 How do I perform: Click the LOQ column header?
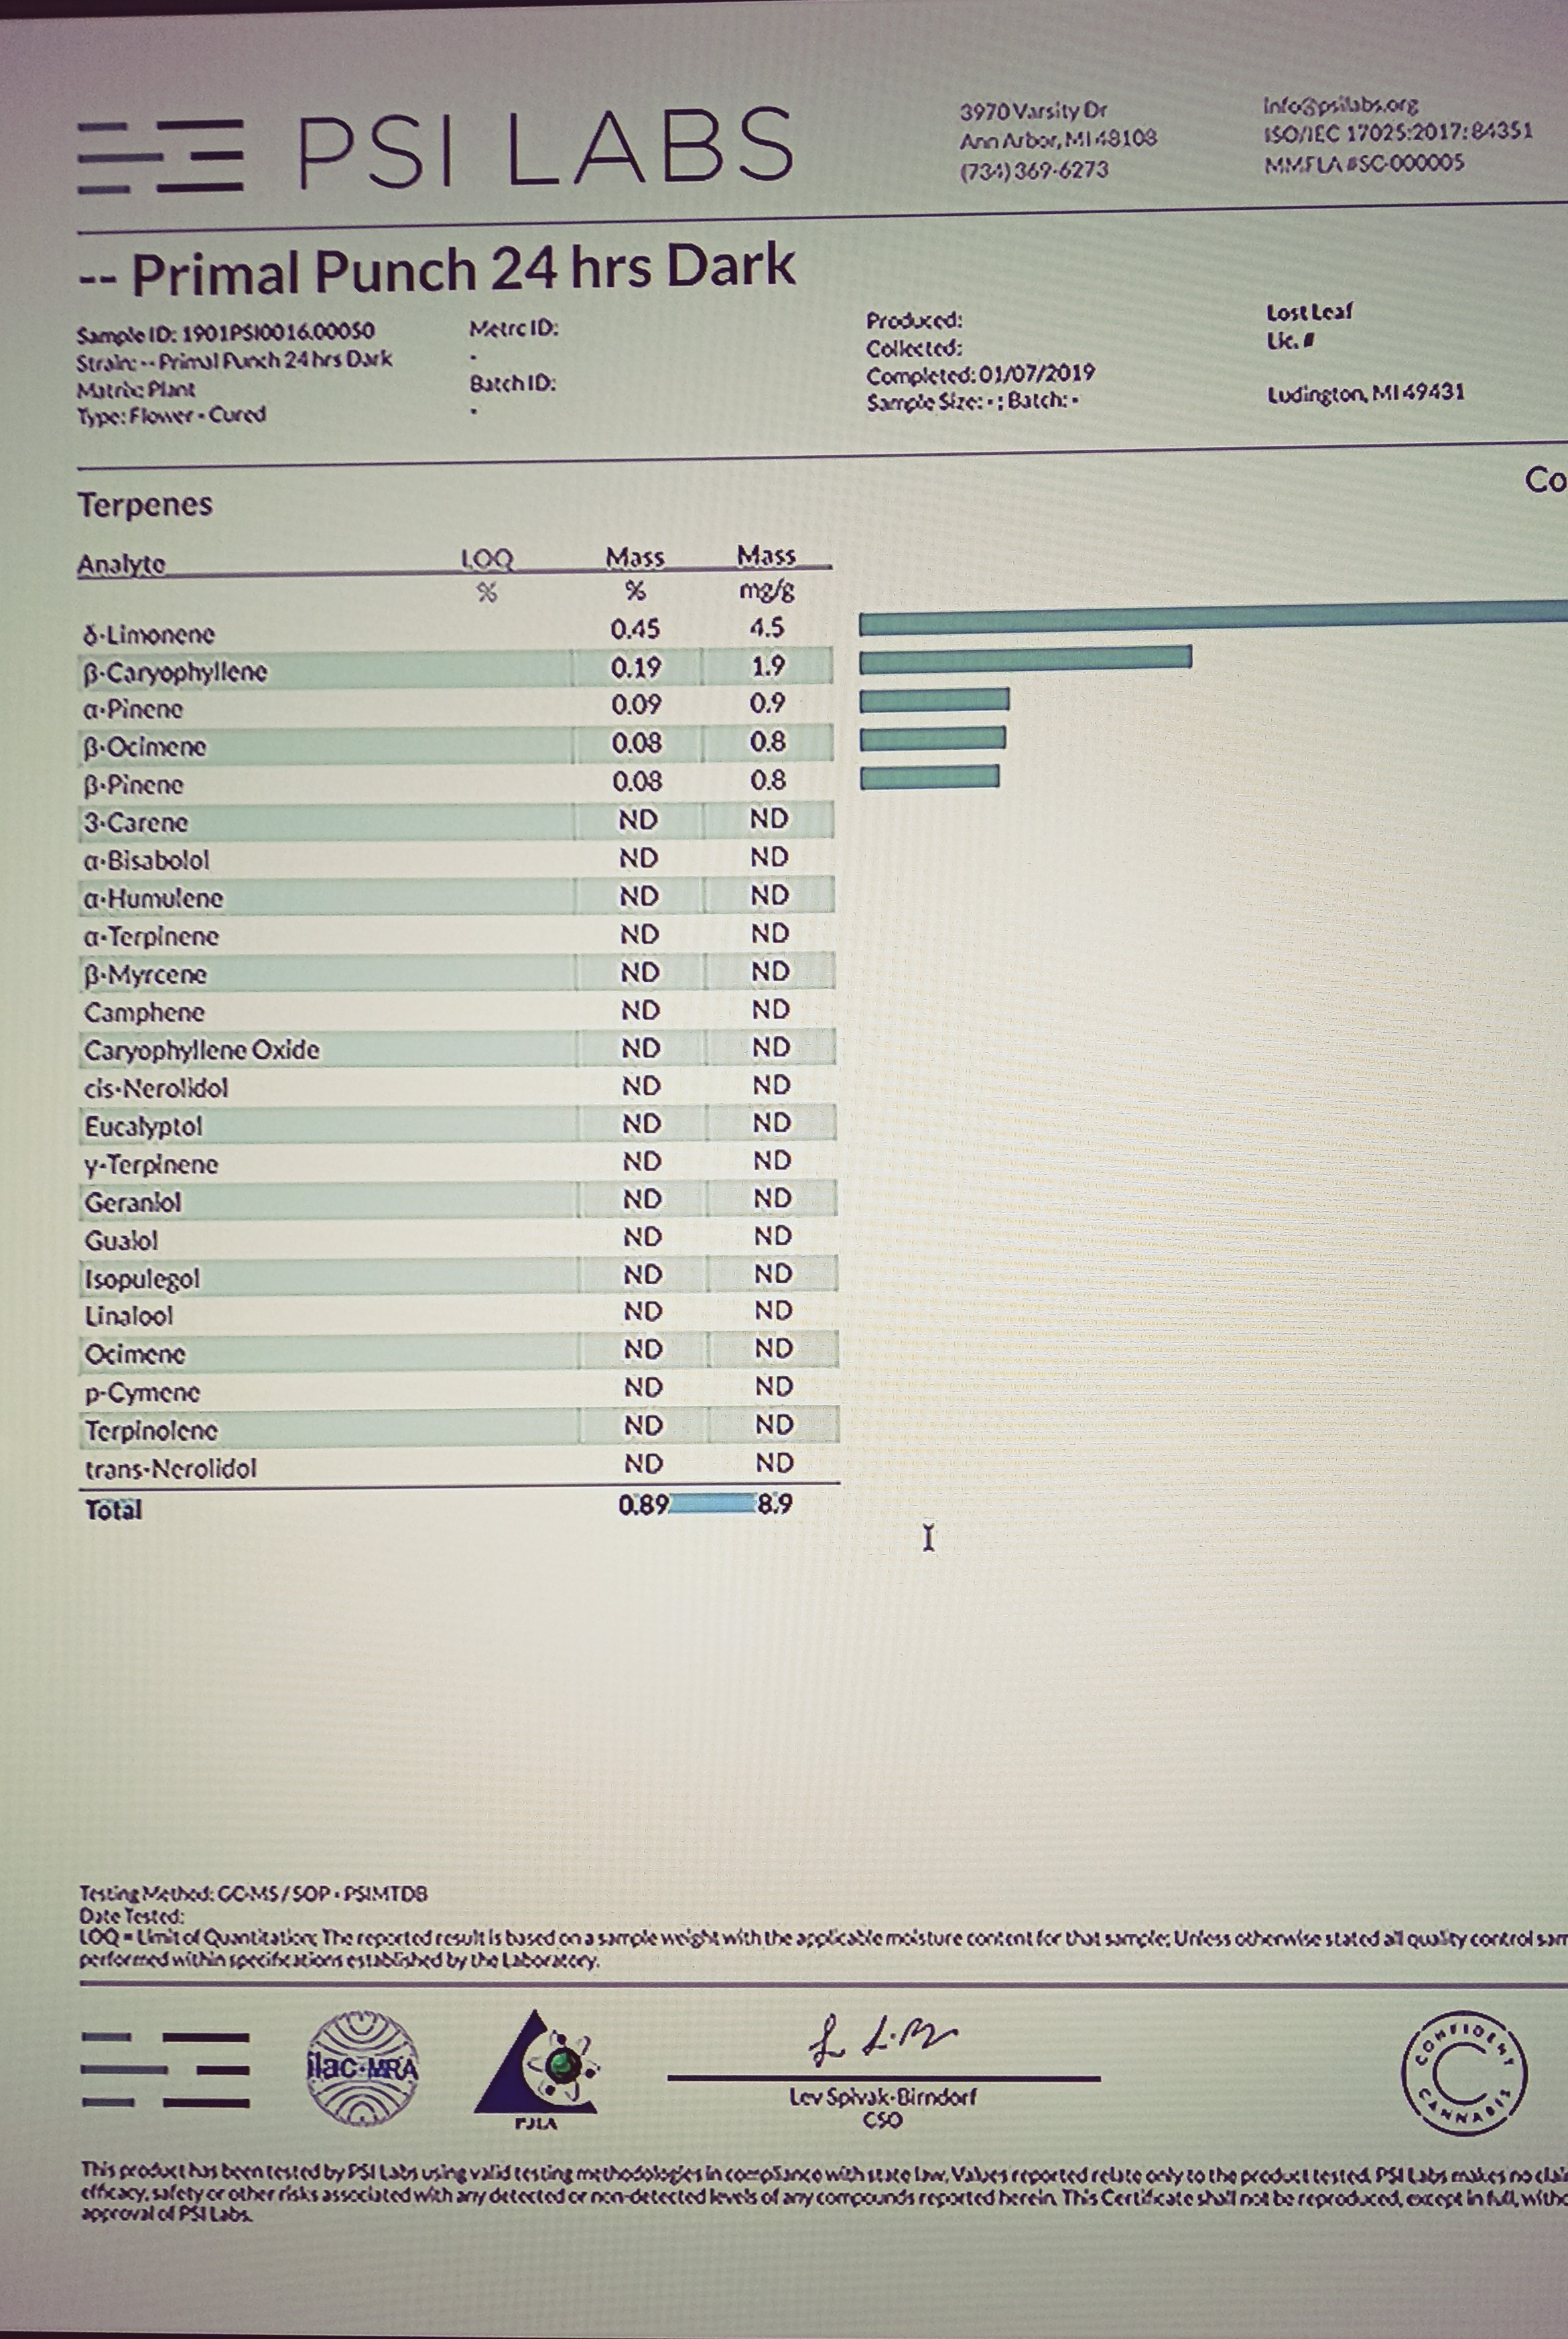(486, 559)
